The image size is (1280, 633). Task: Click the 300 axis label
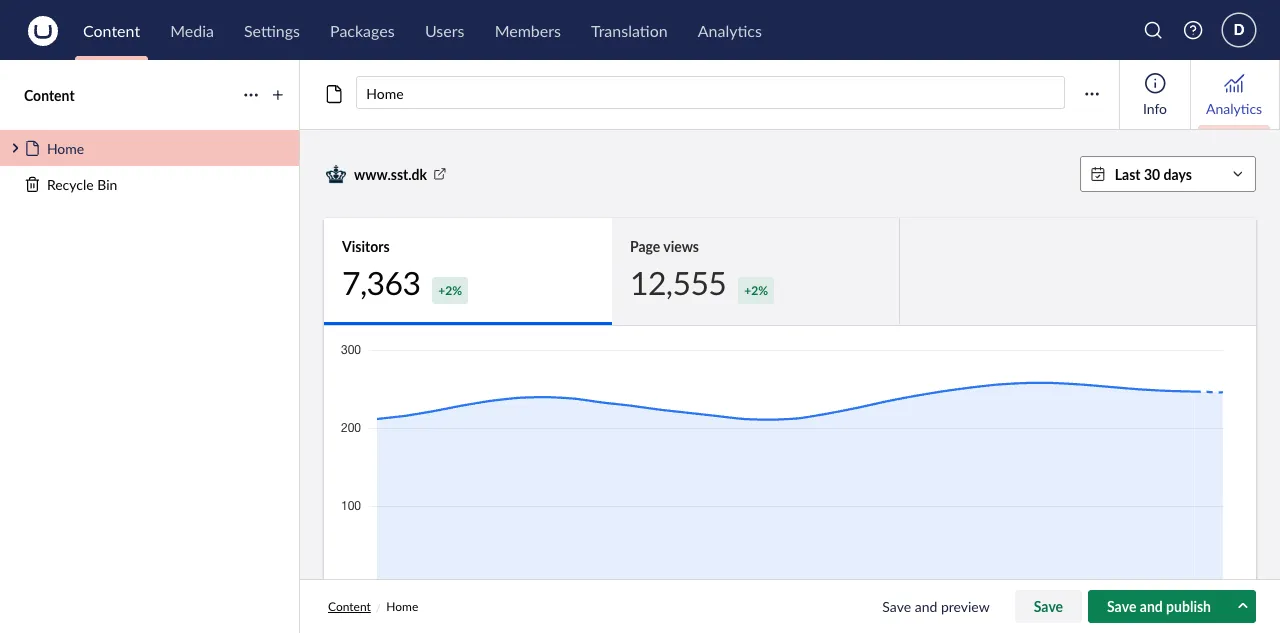pyautogui.click(x=351, y=350)
